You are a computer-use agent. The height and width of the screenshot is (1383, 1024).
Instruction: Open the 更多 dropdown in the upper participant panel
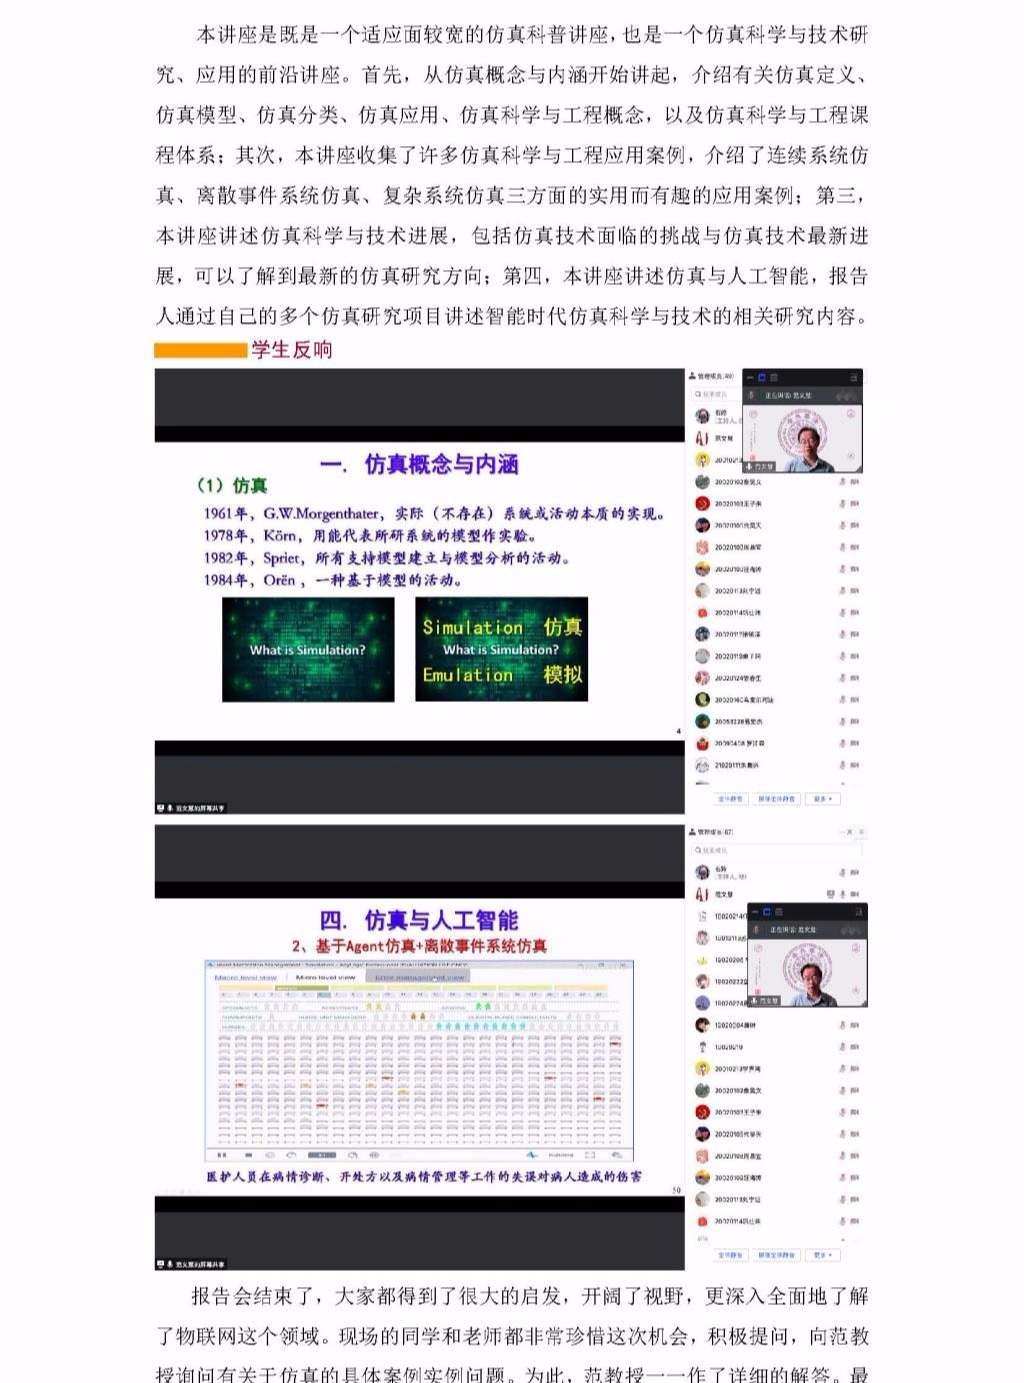click(822, 799)
